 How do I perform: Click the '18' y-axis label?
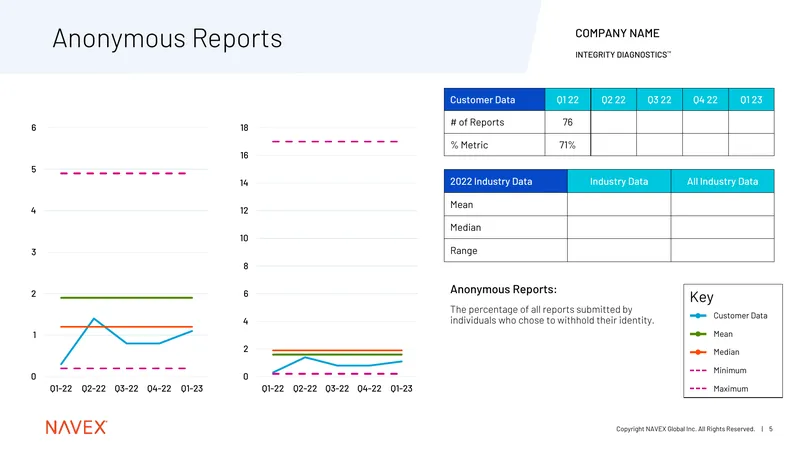coord(244,128)
